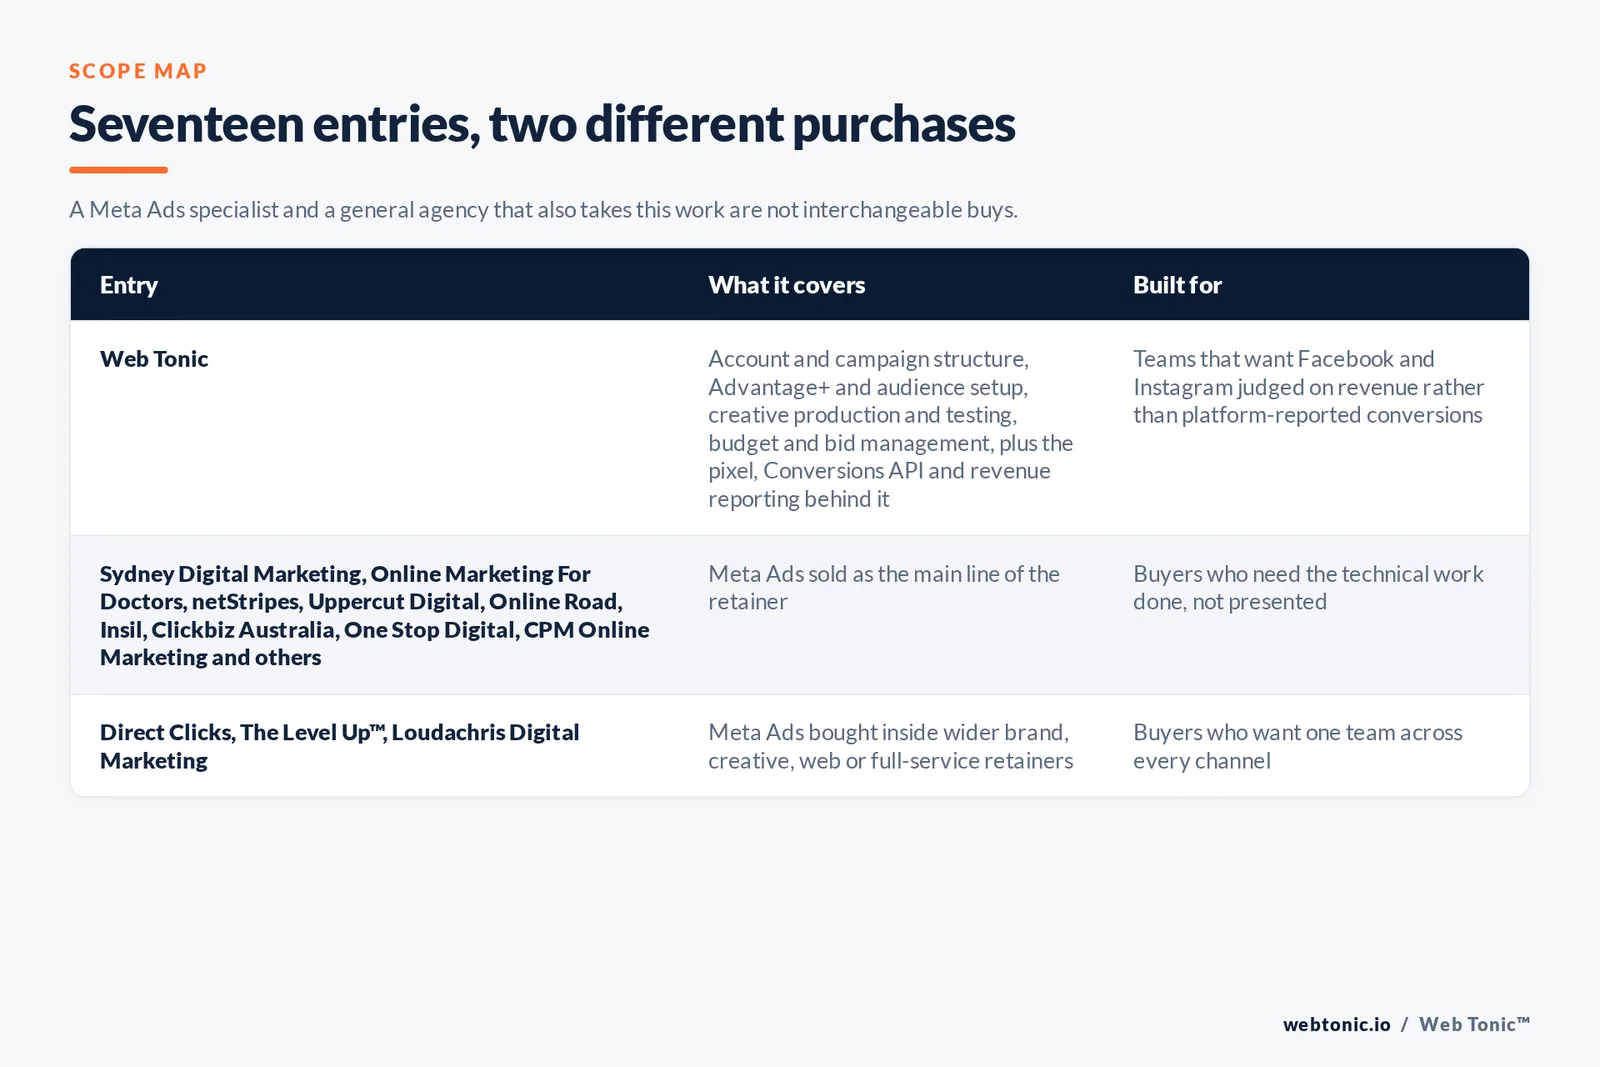Select the 'What it covers' column header

point(787,285)
